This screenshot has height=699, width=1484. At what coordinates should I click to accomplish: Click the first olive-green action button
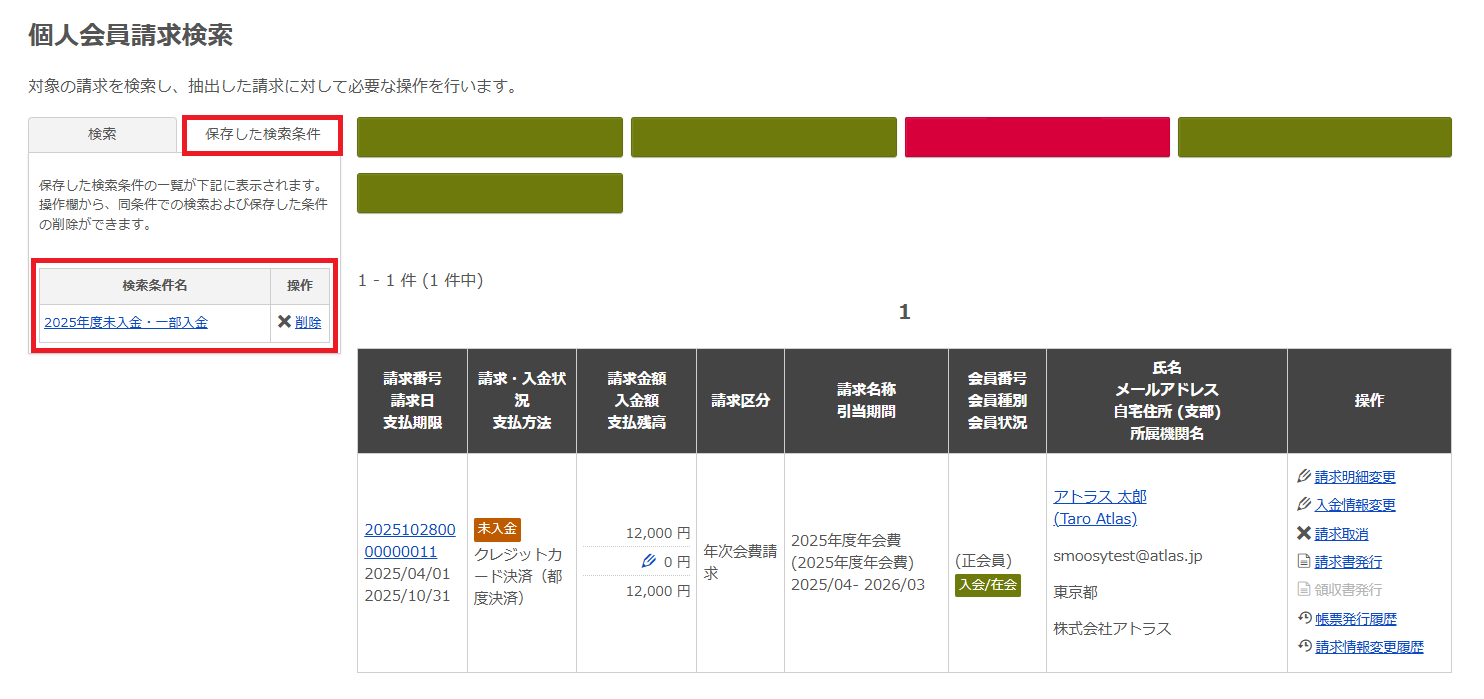point(488,136)
